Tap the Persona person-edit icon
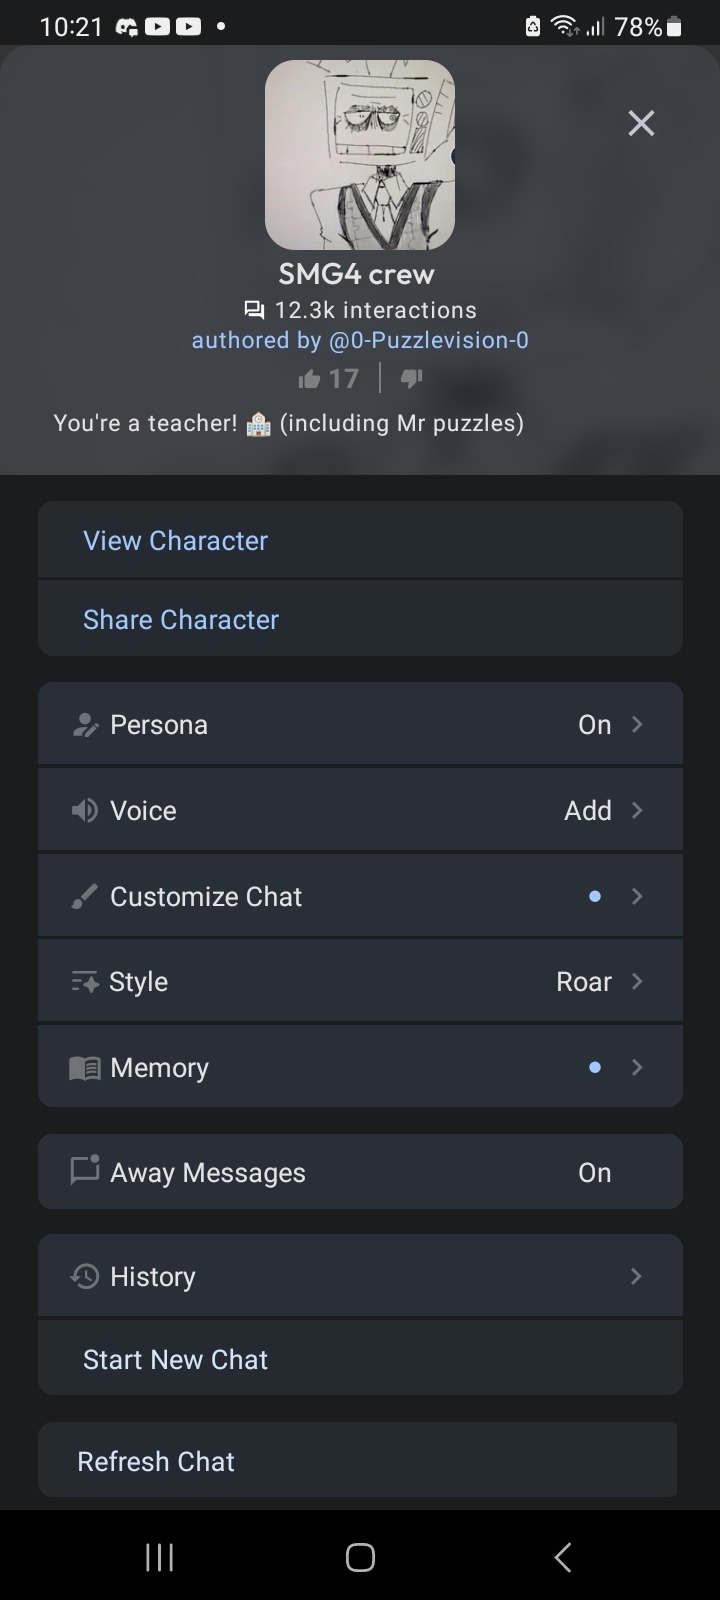This screenshot has height=1600, width=720. pyautogui.click(x=85, y=725)
